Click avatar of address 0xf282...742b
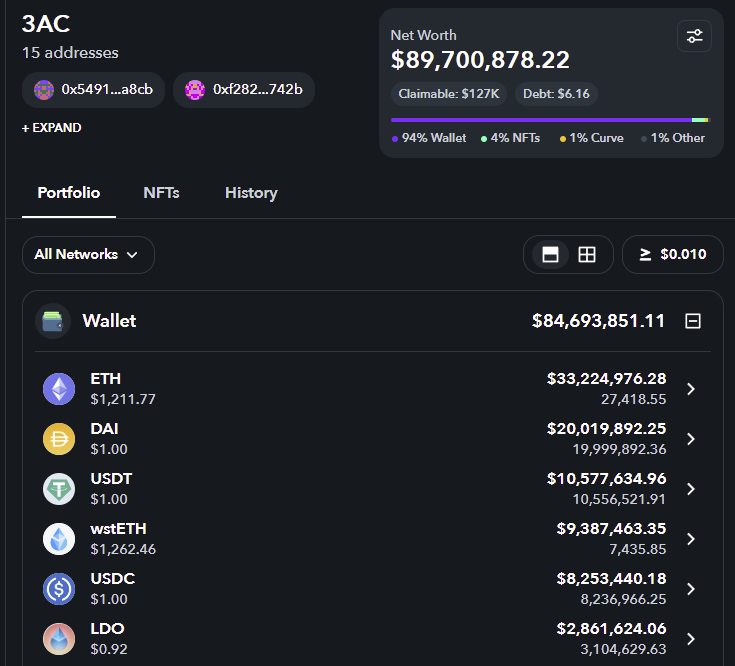 (x=195, y=90)
